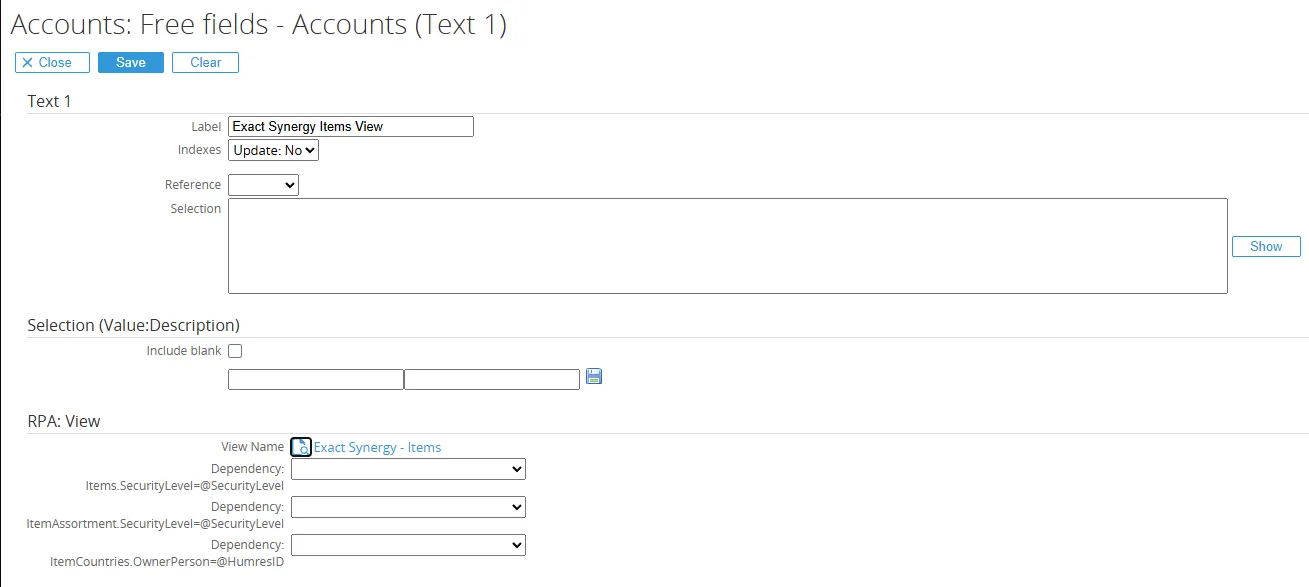This screenshot has height=587, width=1309.
Task: Open the Exact Synergy - Items link
Action: [377, 447]
